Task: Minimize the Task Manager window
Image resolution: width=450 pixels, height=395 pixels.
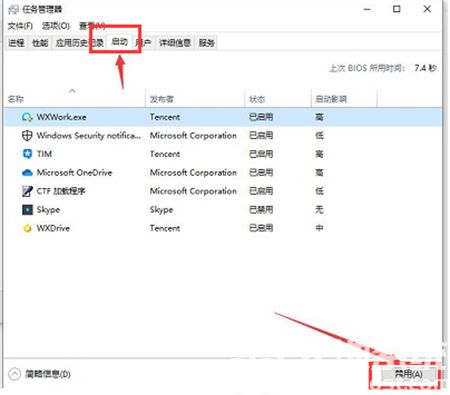Action: point(367,9)
